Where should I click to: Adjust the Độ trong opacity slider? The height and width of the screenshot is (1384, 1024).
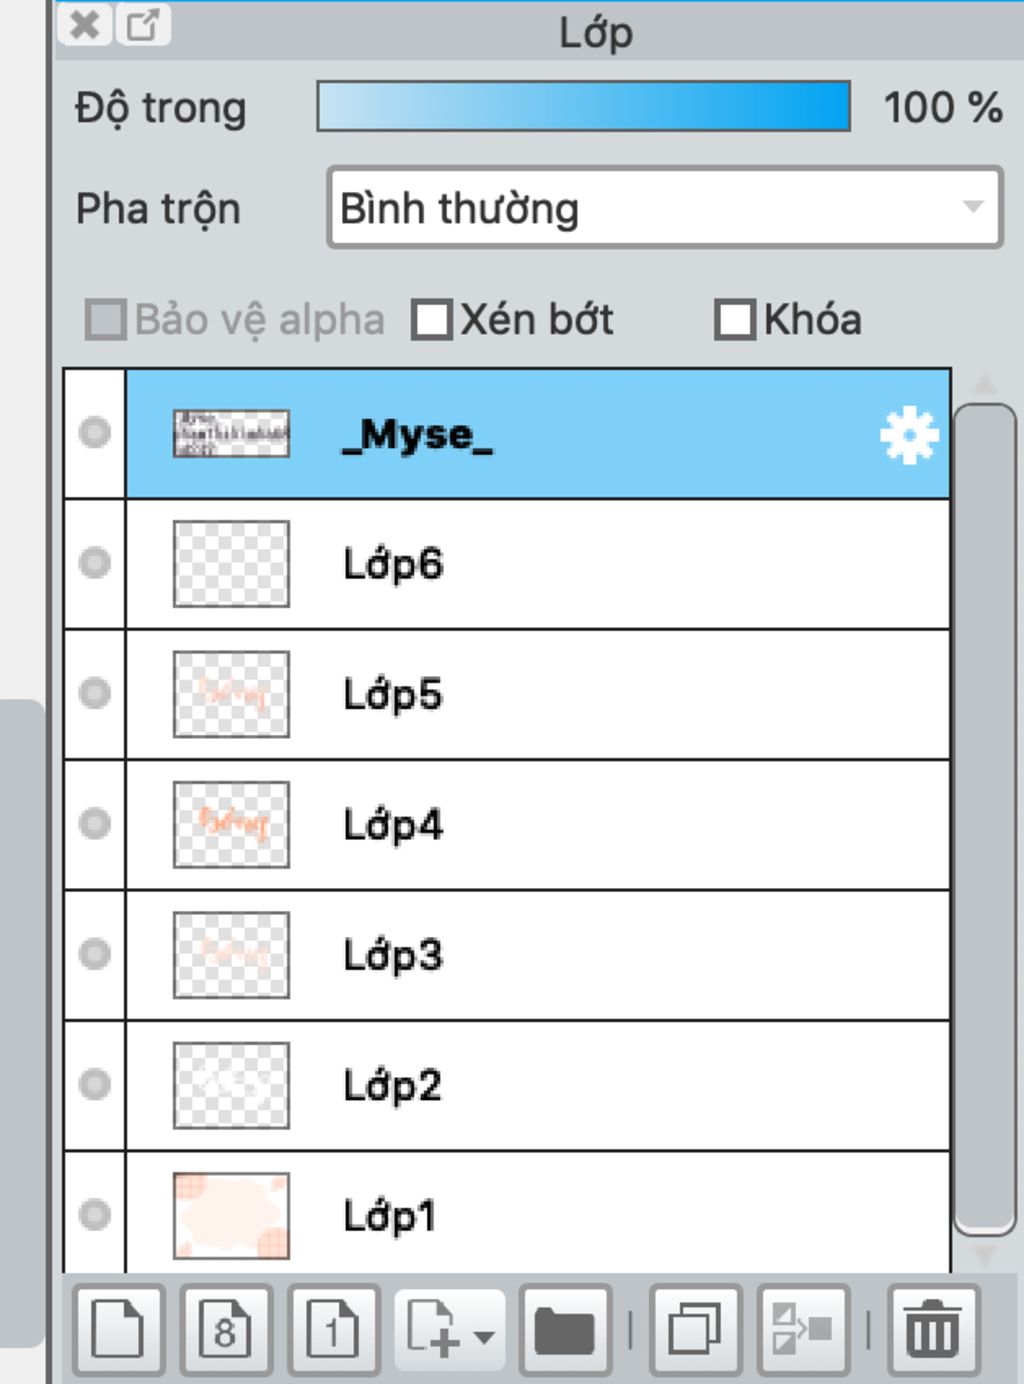coord(584,107)
